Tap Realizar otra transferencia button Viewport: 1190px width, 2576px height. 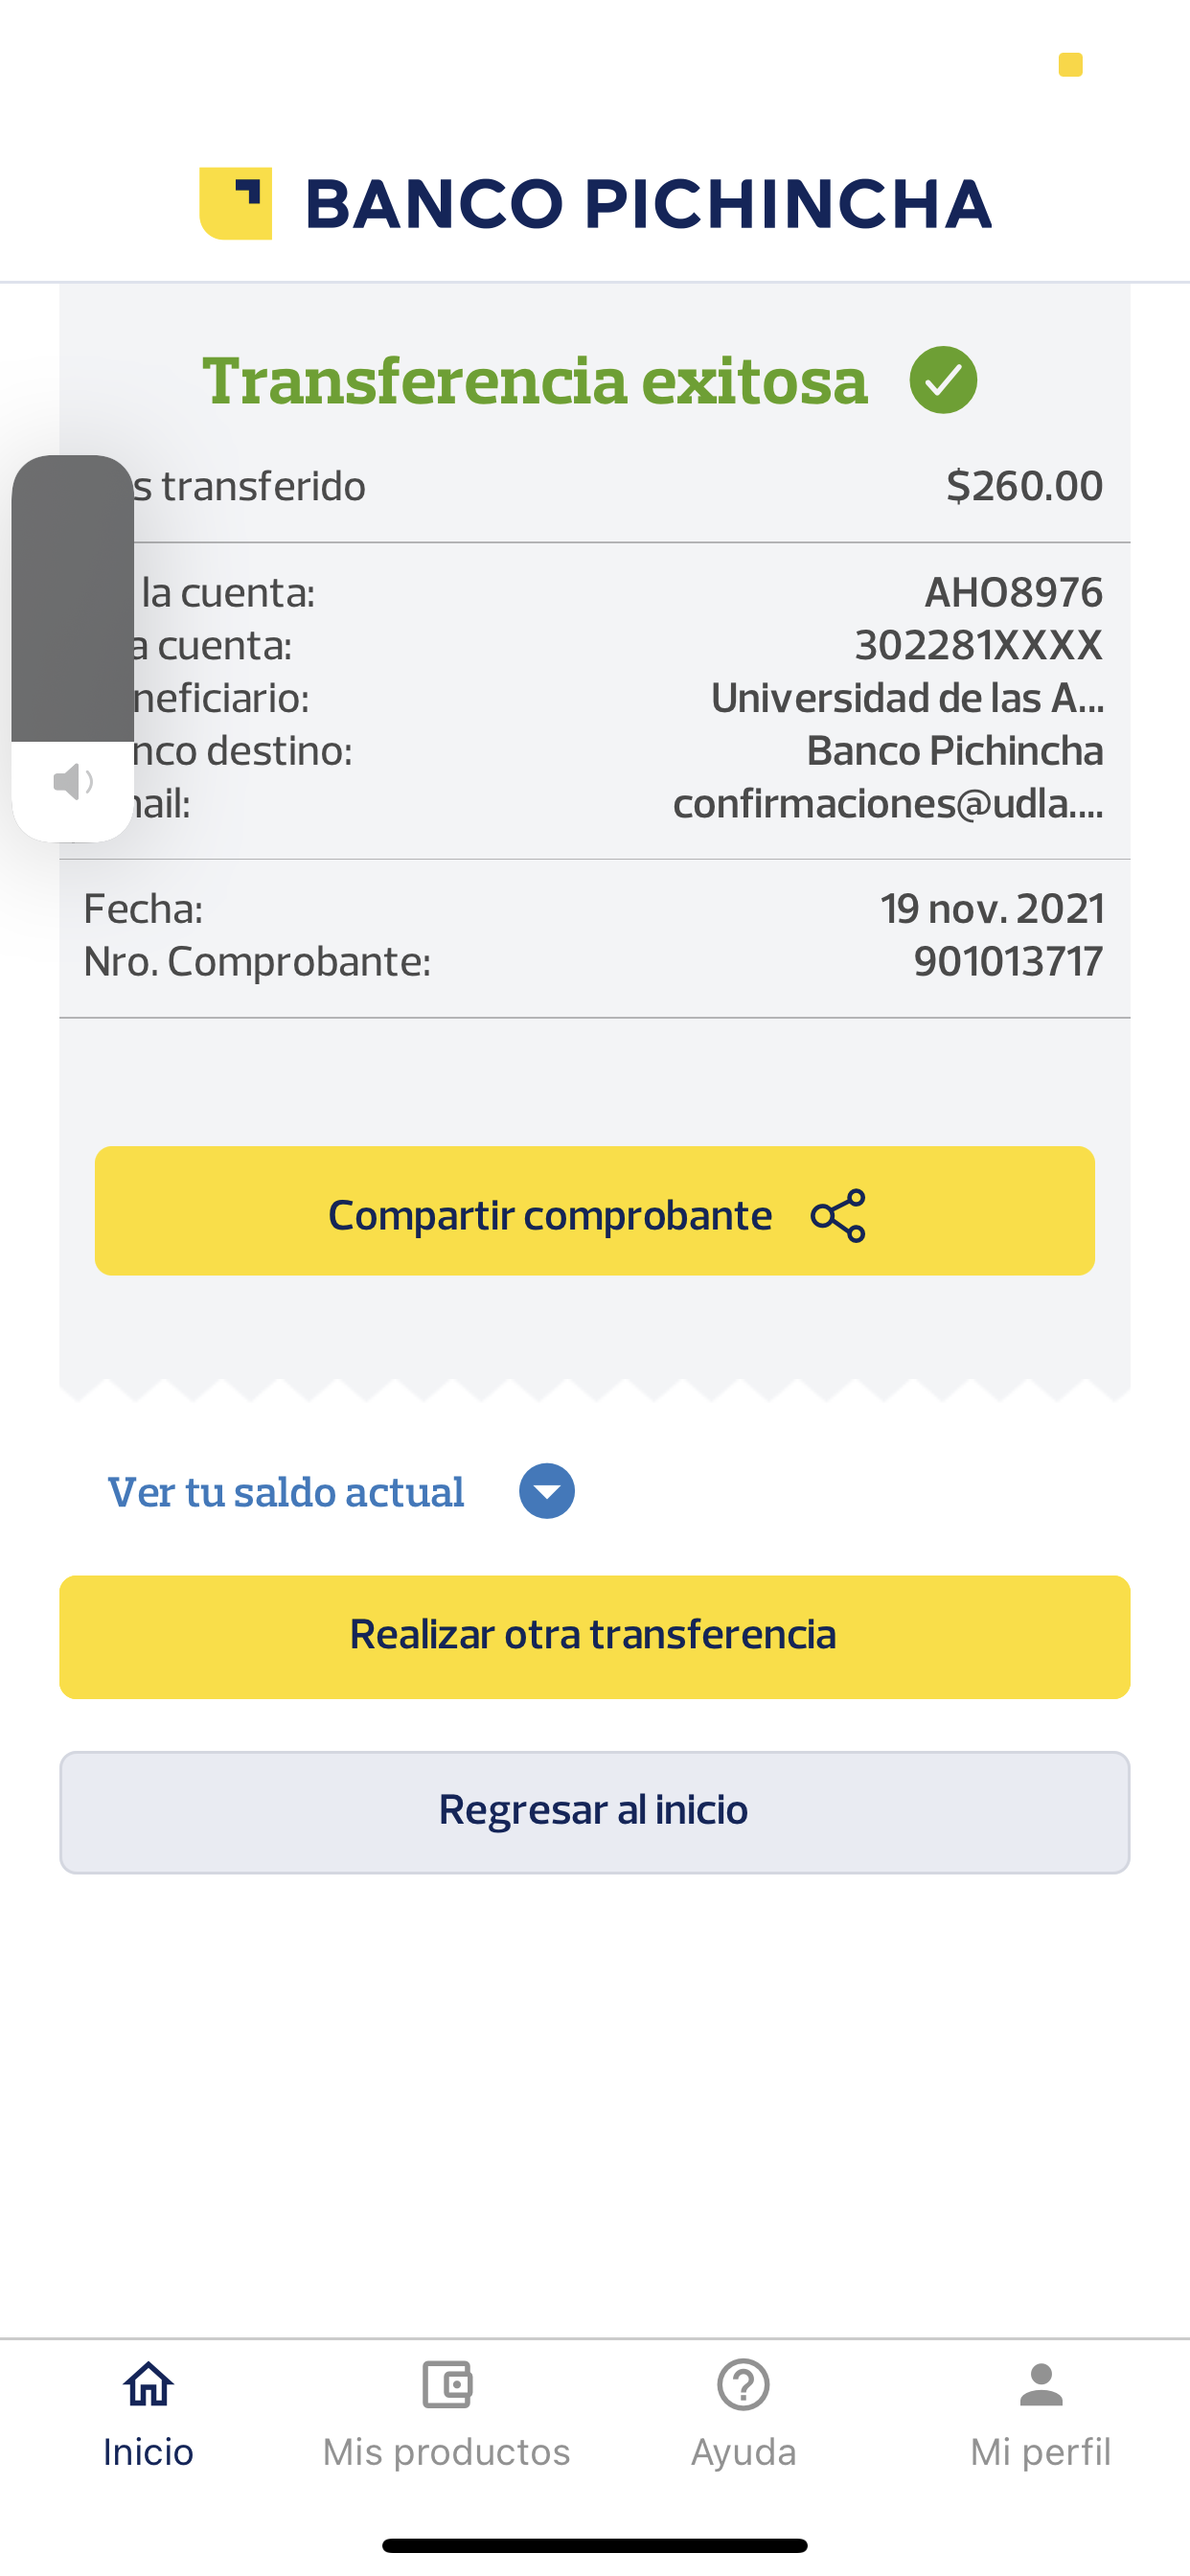(x=594, y=1636)
